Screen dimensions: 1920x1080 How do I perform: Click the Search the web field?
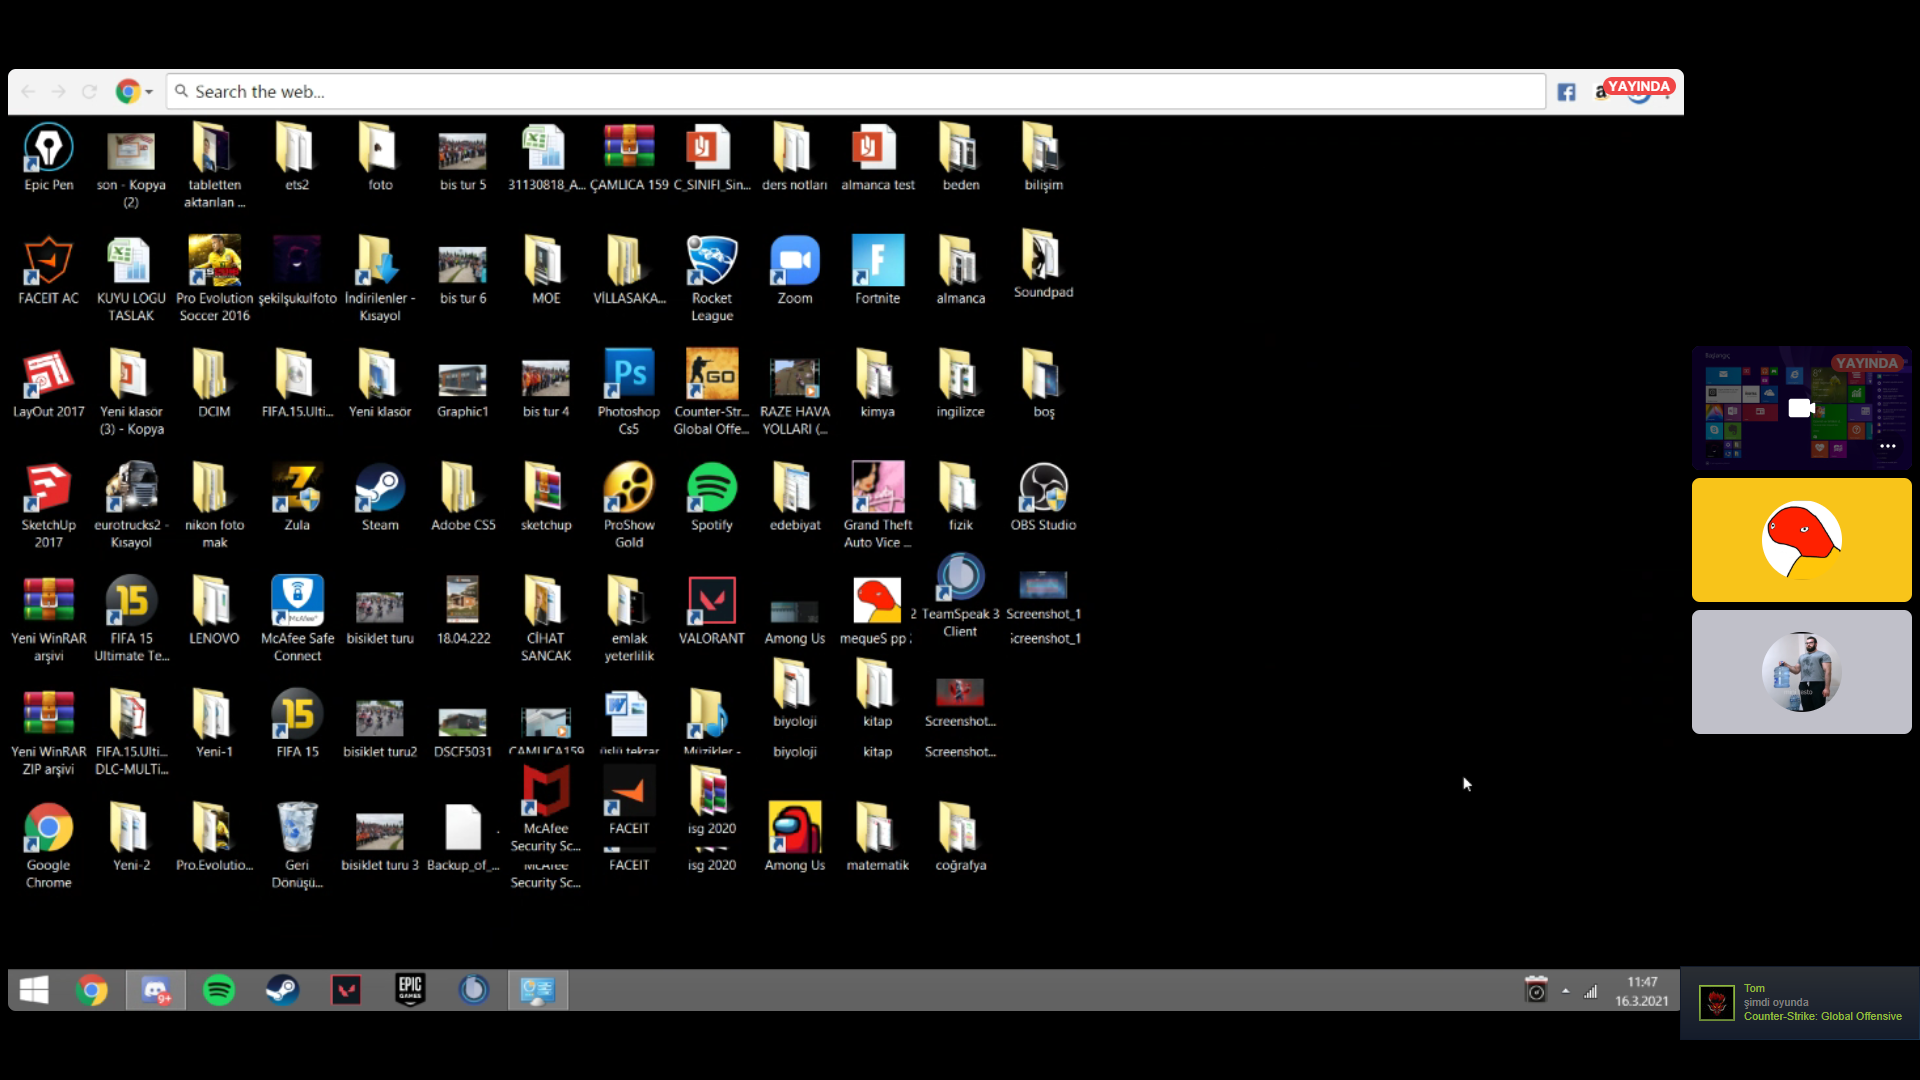850,92
